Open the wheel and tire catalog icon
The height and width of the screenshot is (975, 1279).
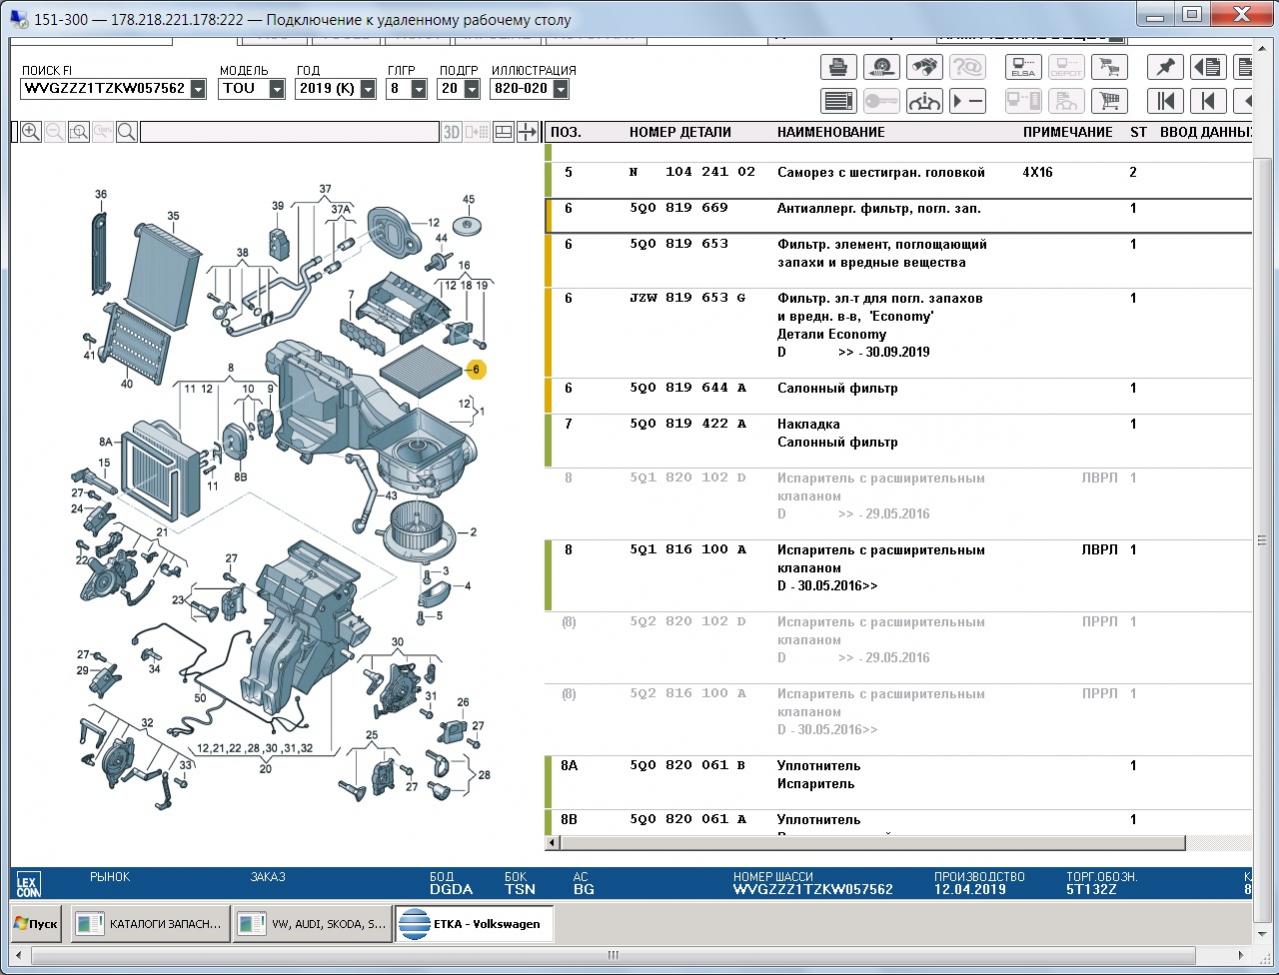pyautogui.click(x=881, y=67)
